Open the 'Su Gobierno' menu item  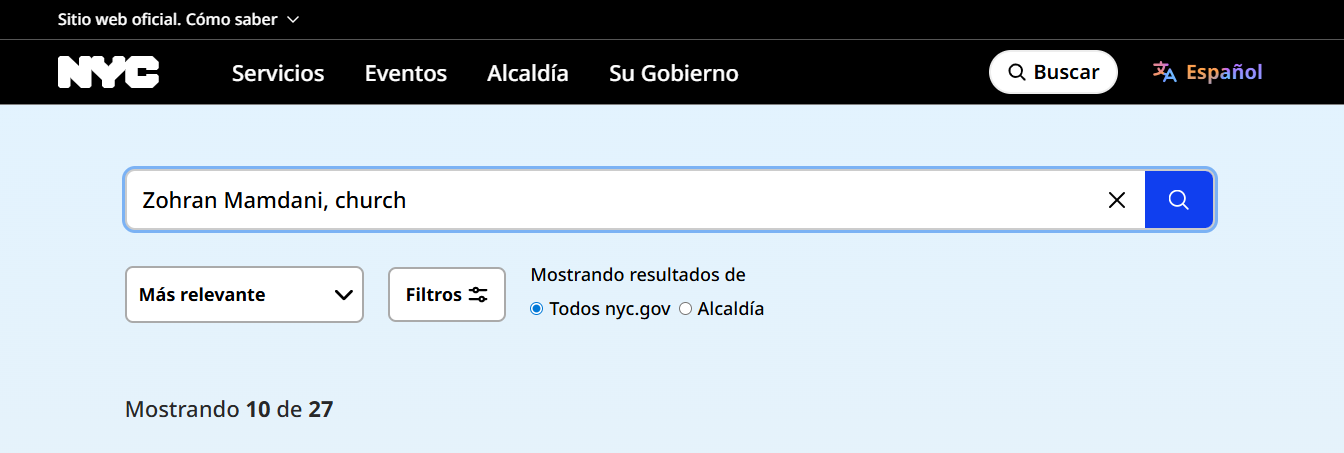(673, 73)
